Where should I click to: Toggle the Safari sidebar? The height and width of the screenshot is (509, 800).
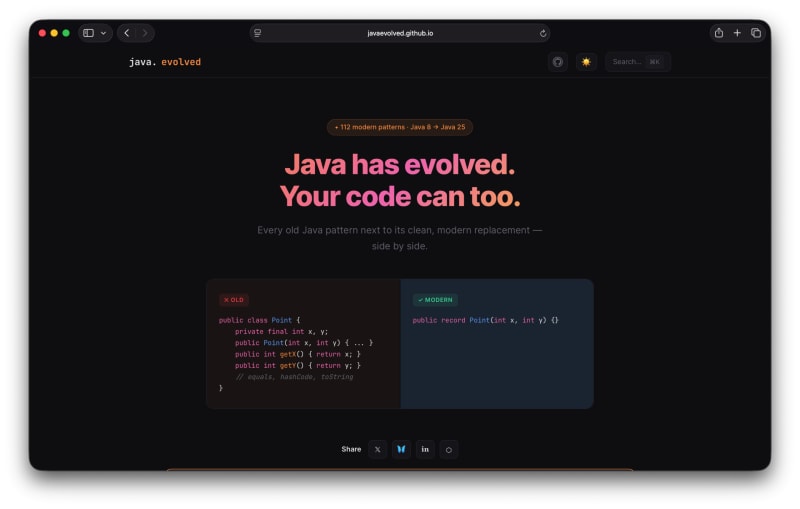point(89,33)
